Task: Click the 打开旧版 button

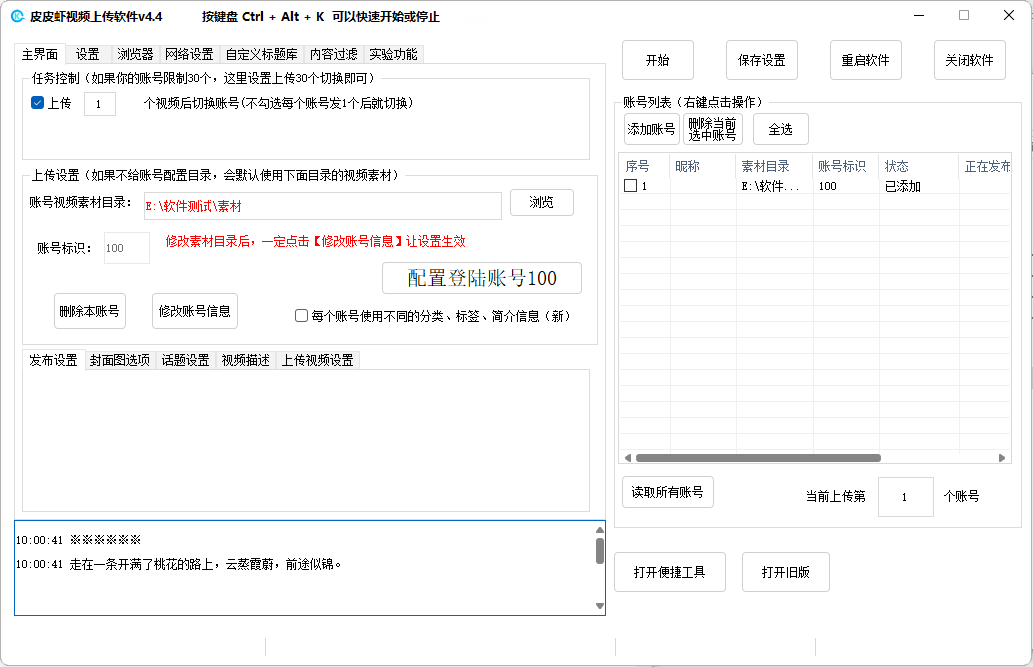Action: coord(785,572)
